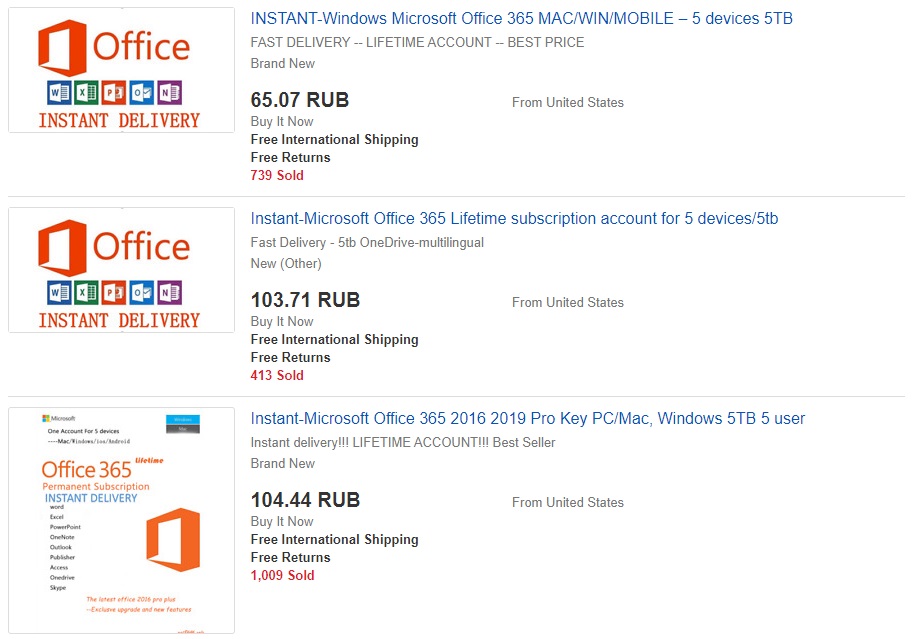Viewport: 916px width, 639px height.
Task: Click the subtitle "FAST DELIVERY -- LIFETIME ACCOUNT -- BEST PRICE"
Action: point(417,43)
